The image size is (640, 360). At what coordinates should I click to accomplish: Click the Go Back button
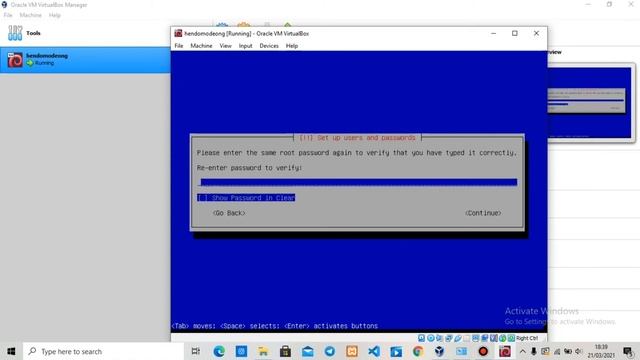(x=229, y=213)
